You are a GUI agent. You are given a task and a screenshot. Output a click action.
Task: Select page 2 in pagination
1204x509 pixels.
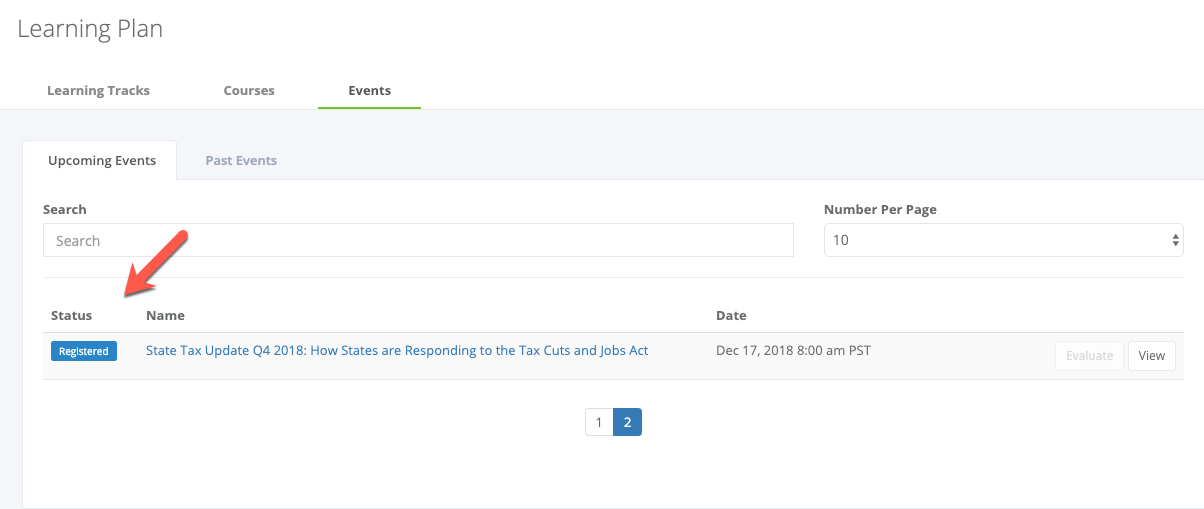point(627,422)
